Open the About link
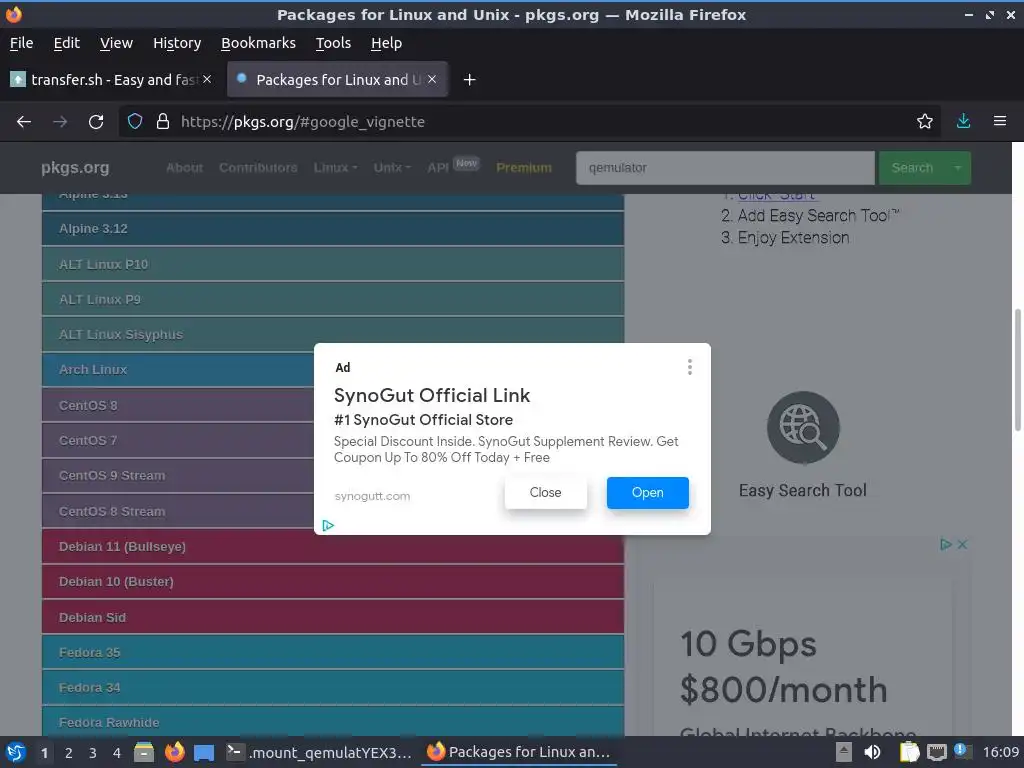The image size is (1024, 768). (184, 168)
